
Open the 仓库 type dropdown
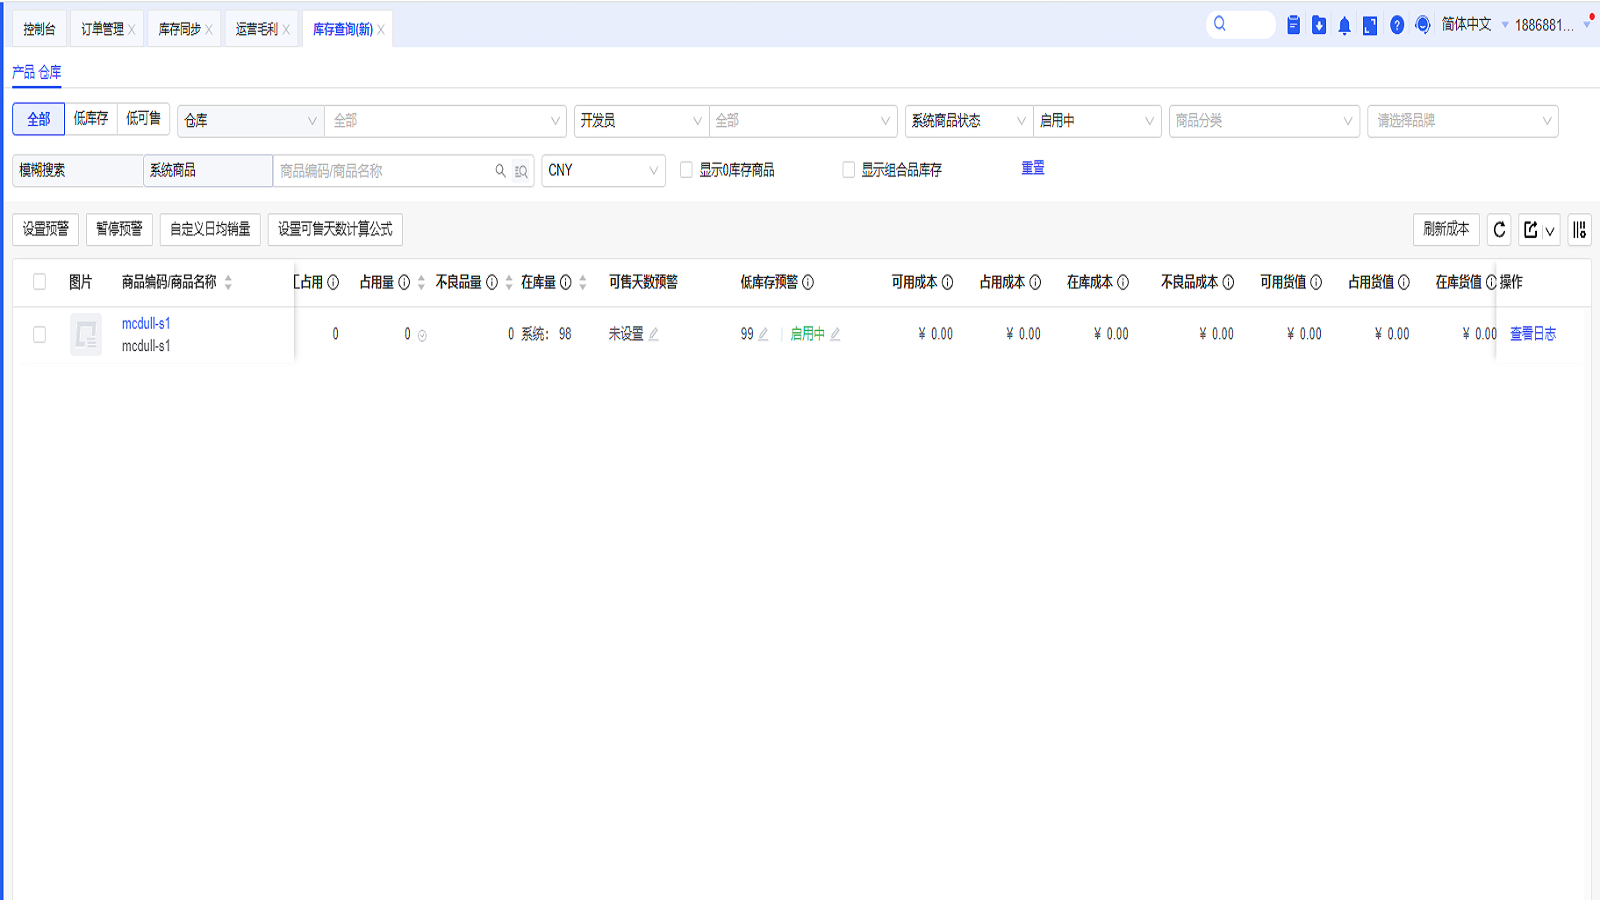251,121
